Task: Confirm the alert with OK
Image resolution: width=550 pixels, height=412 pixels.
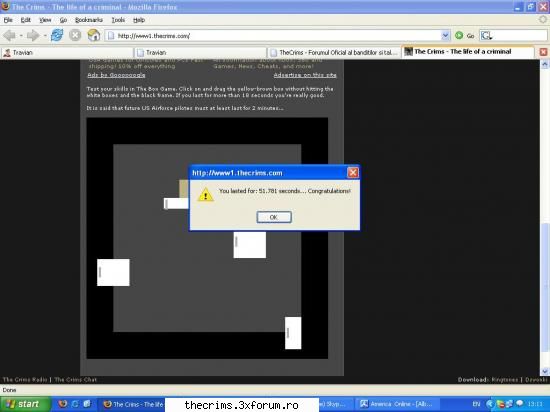Action: 274,217
